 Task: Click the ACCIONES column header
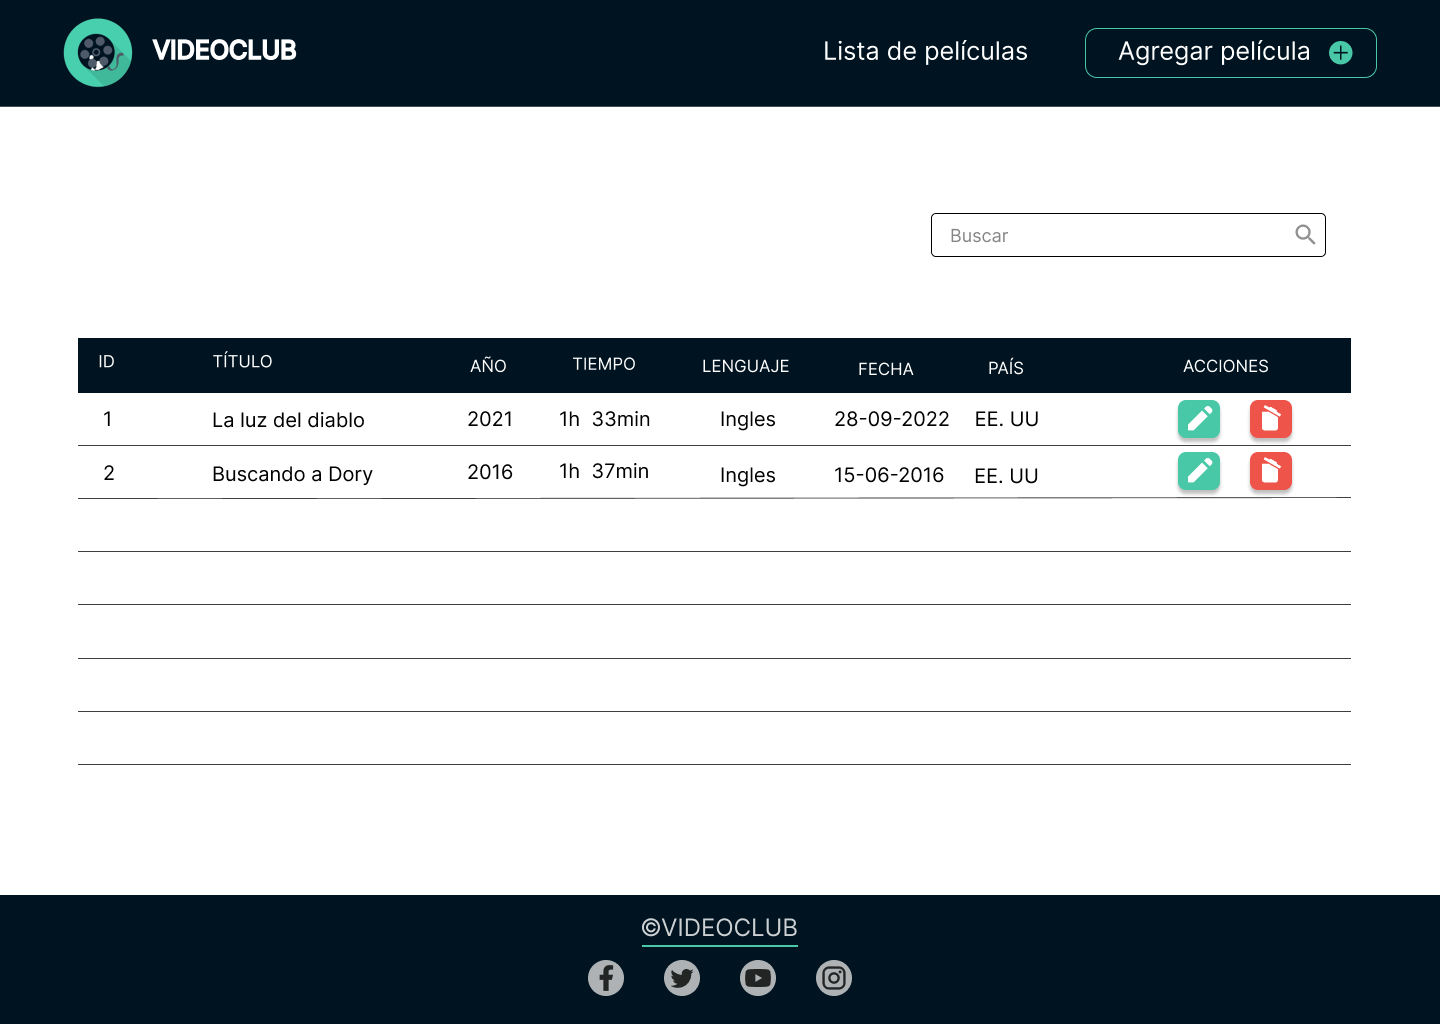1225,366
